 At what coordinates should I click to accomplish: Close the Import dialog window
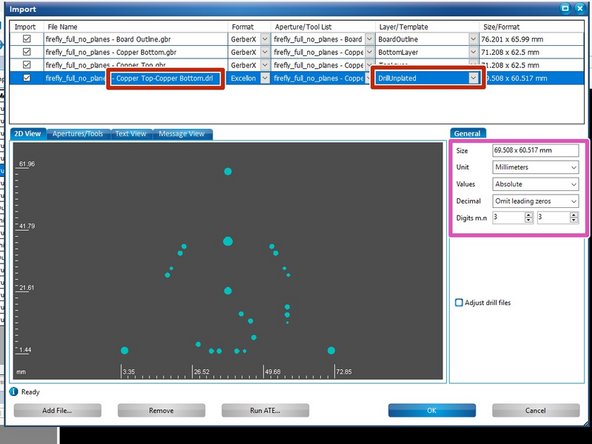580,8
